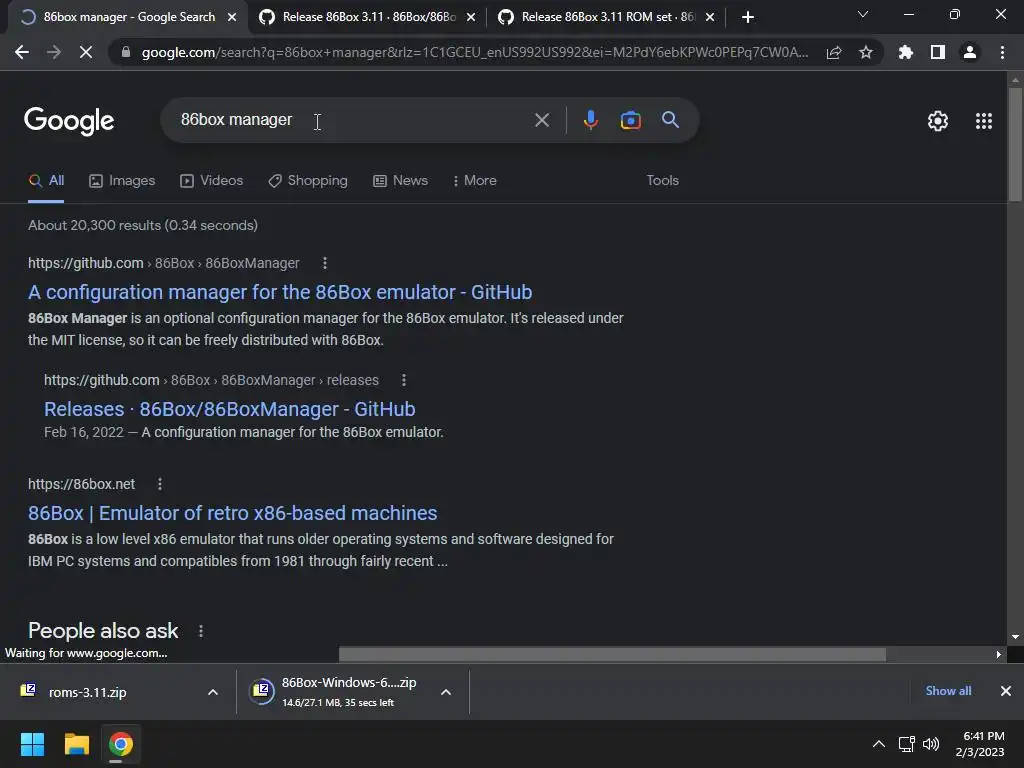Image resolution: width=1024 pixels, height=768 pixels.
Task: Open options beside People also ask
Action: [200, 631]
